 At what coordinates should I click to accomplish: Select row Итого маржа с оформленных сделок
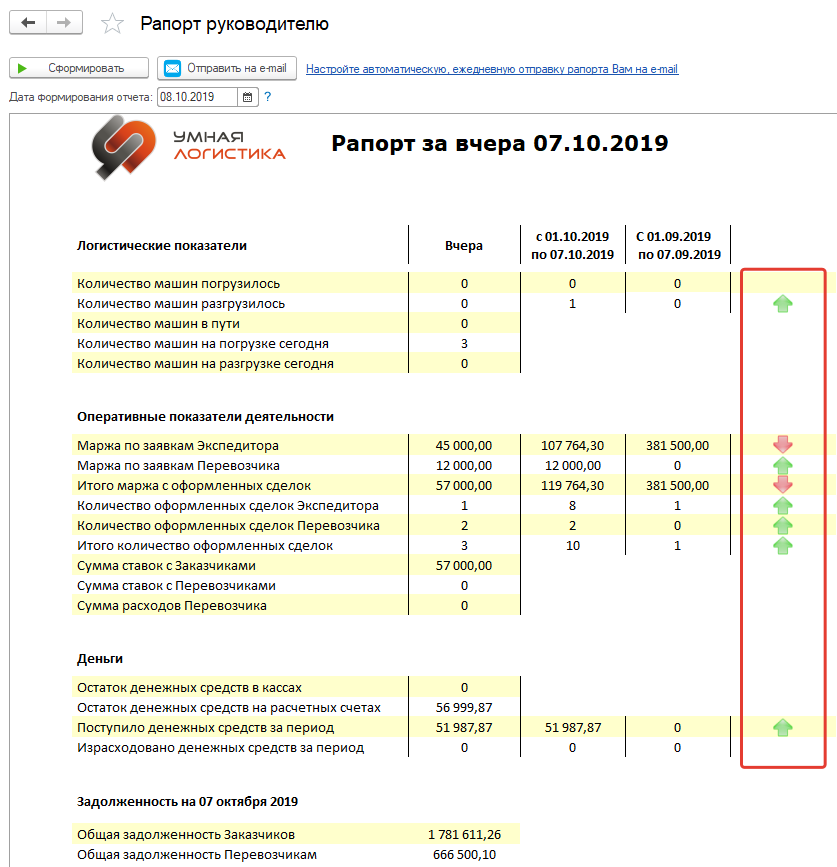point(194,485)
